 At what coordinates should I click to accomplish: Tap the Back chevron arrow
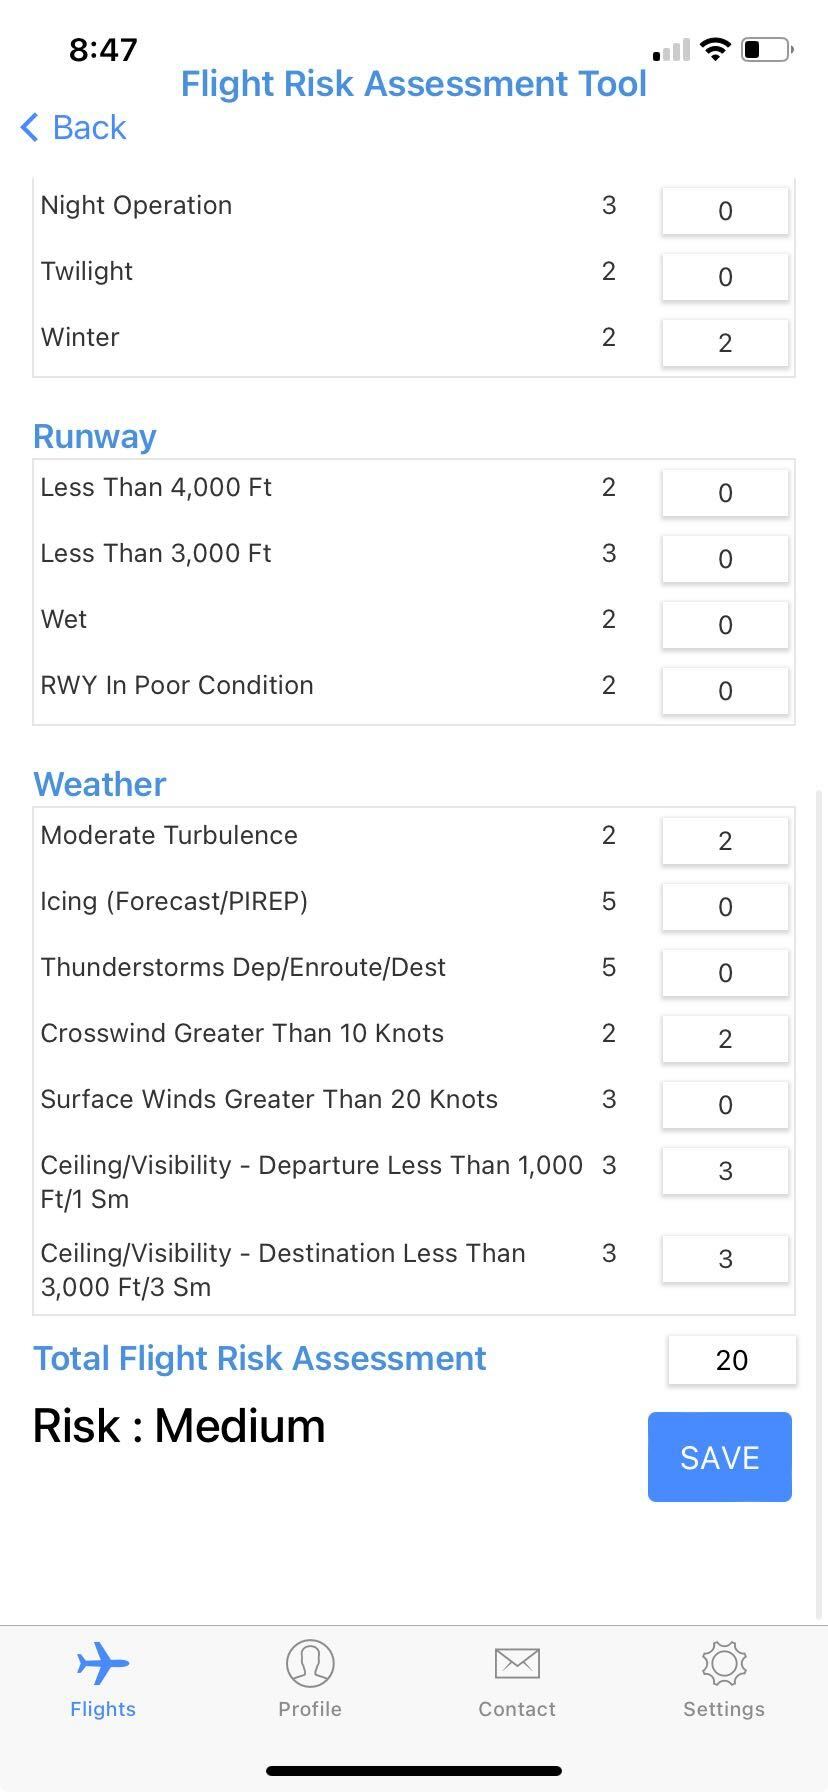click(x=30, y=127)
